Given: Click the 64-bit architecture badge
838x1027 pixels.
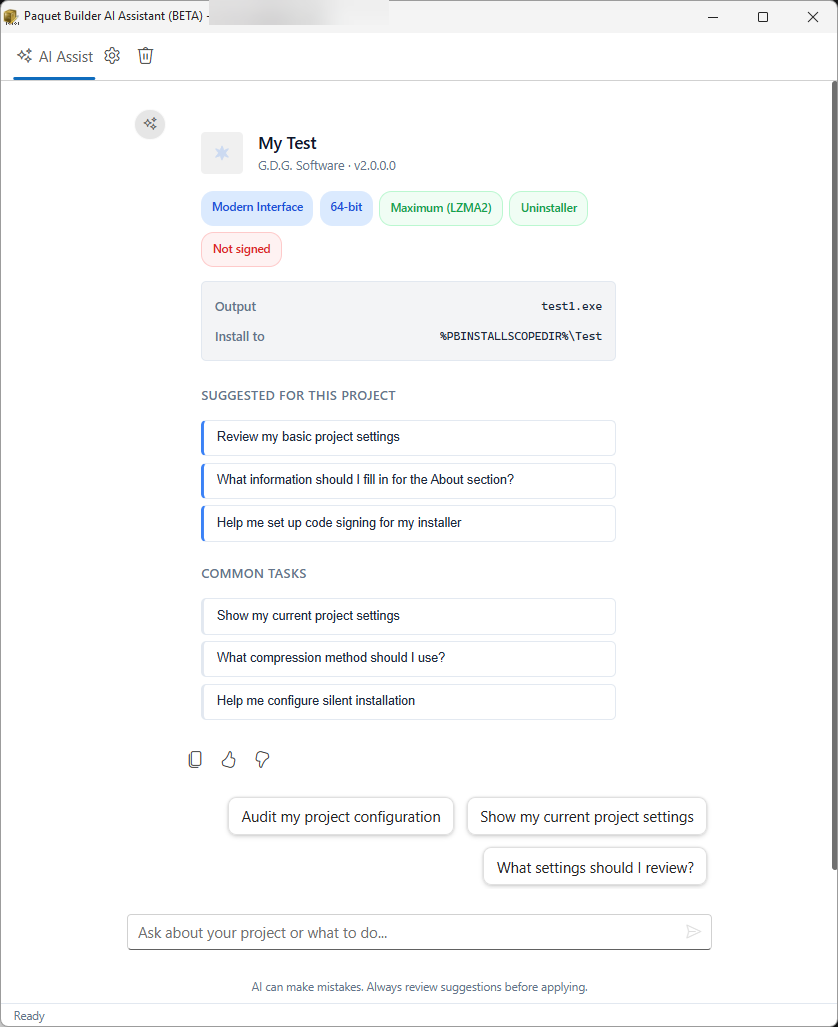Looking at the screenshot, I should (346, 208).
